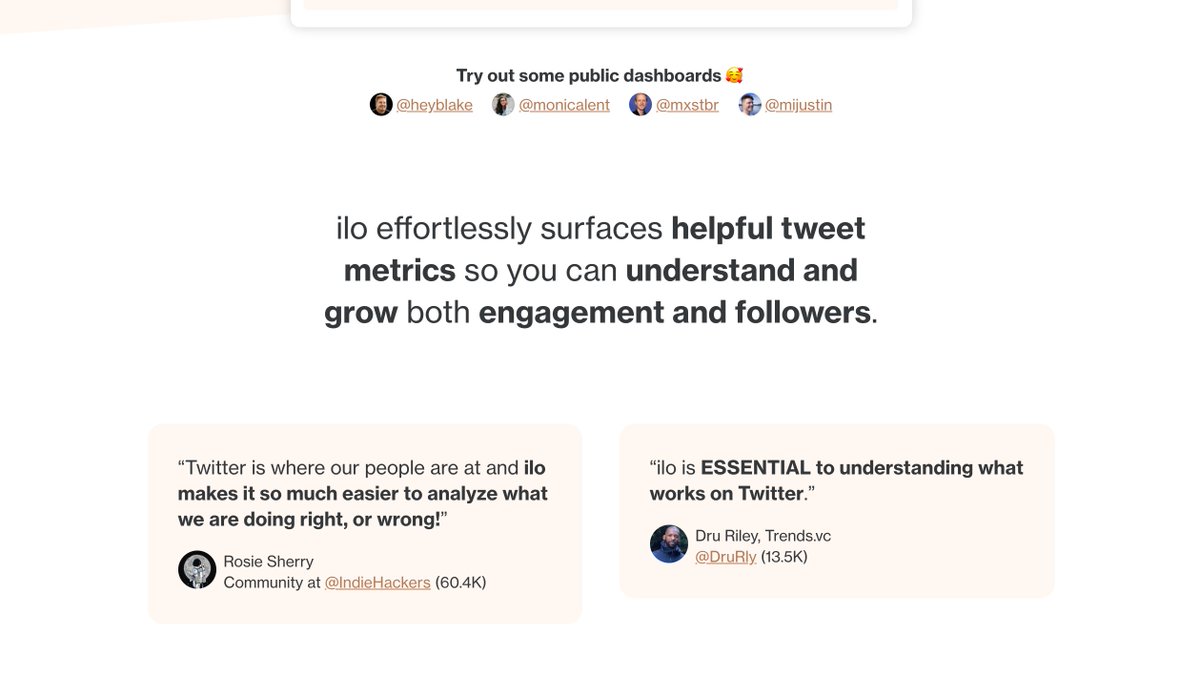The width and height of the screenshot is (1200, 675).
Task: Click the "Dru Riley, Trends.vc" name text
Action: (x=763, y=536)
